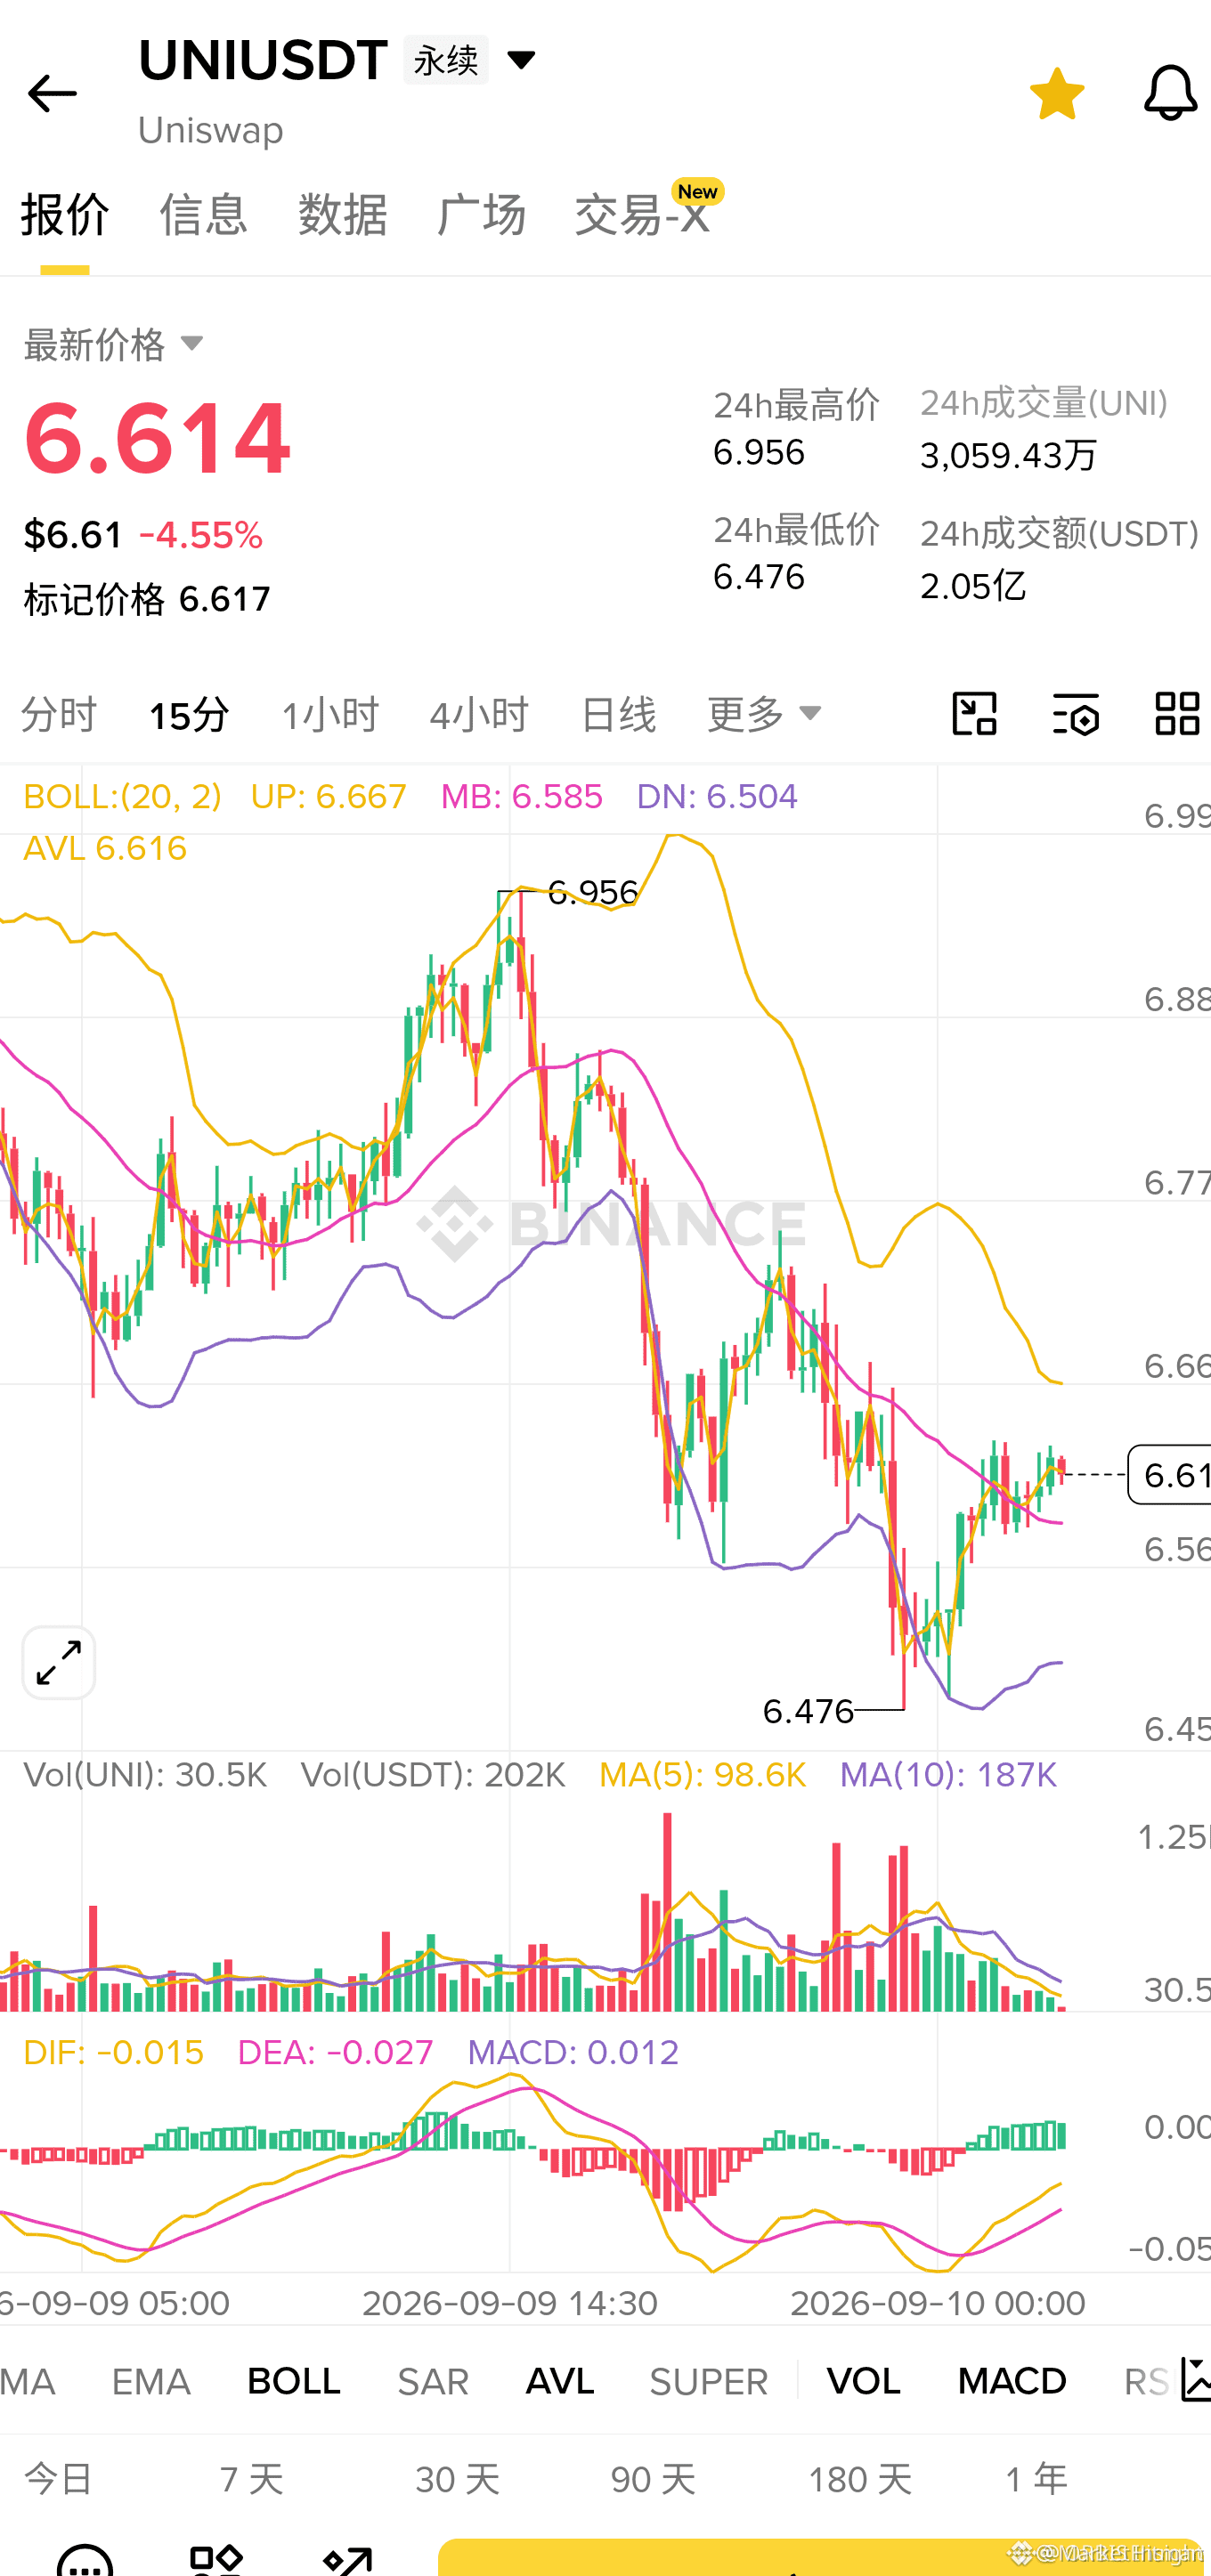Enable the EMA indicator
The height and width of the screenshot is (2576, 1211).
(x=151, y=2381)
